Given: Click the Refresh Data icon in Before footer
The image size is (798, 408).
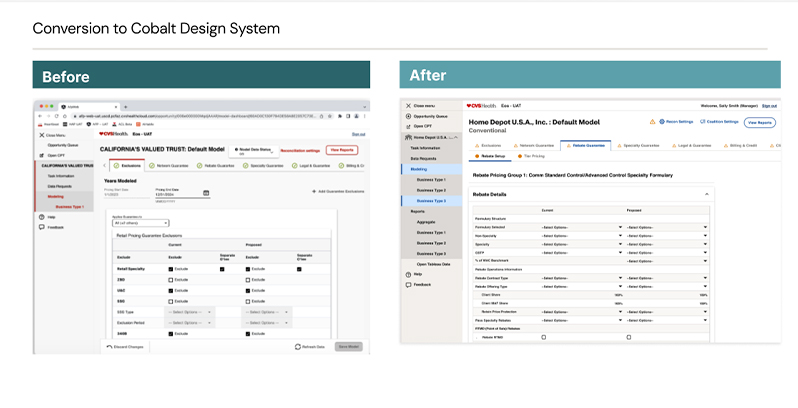Looking at the screenshot, I should [x=298, y=347].
